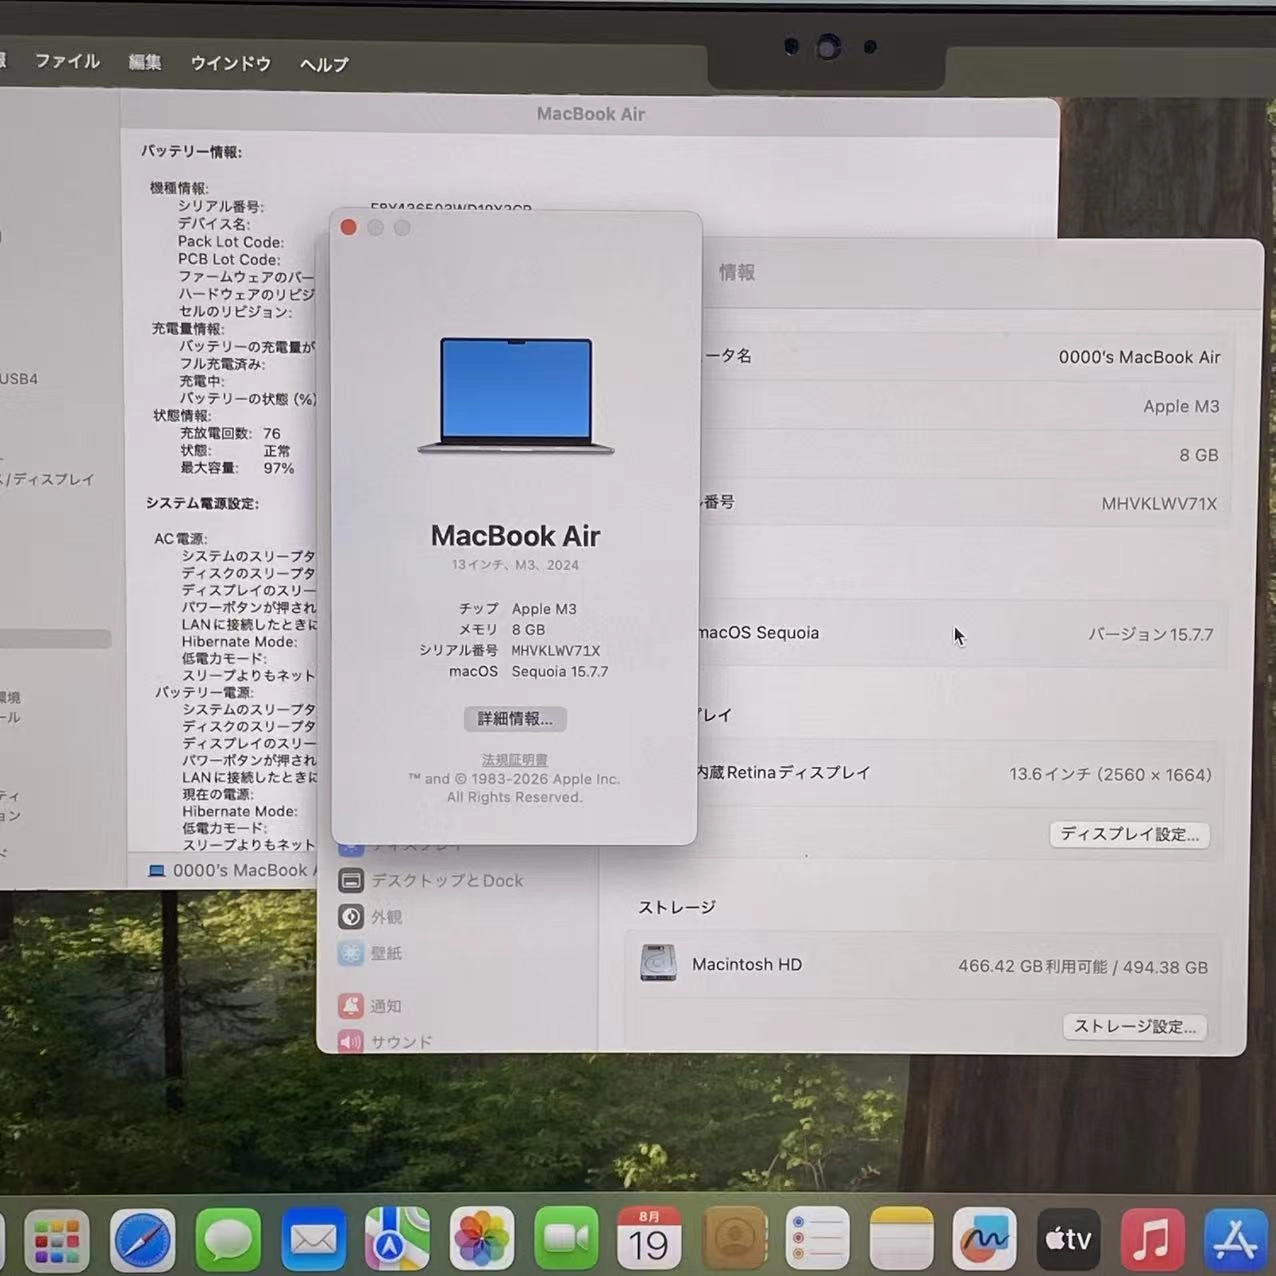Click the PCB Lot Code: line

pyautogui.click(x=229, y=260)
